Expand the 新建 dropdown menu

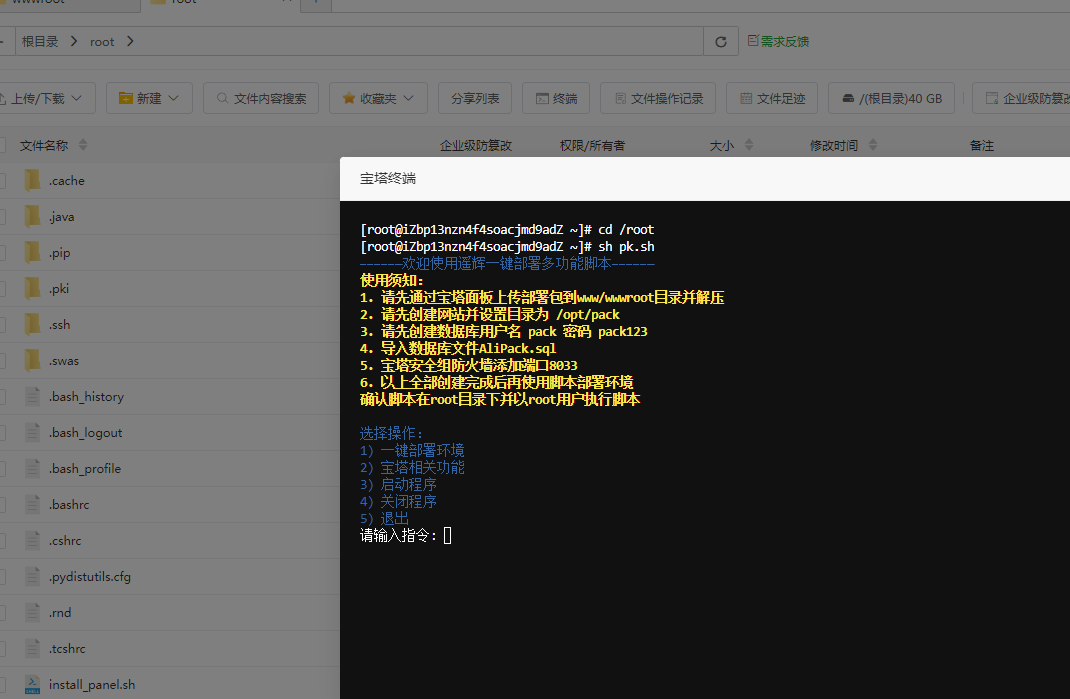149,98
